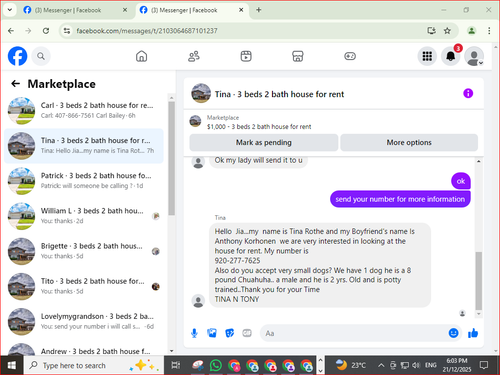Click the browser back button

[x=11, y=31]
